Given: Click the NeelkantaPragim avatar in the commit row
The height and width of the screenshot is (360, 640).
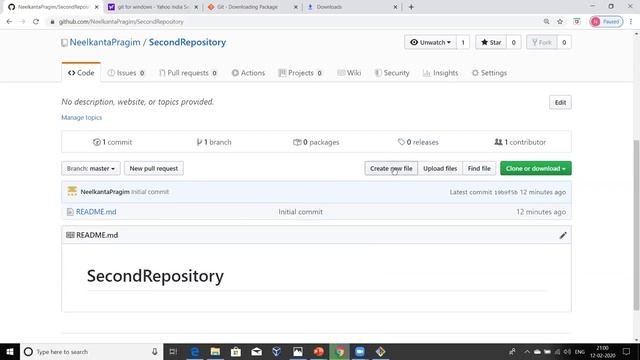Looking at the screenshot, I should [72, 191].
